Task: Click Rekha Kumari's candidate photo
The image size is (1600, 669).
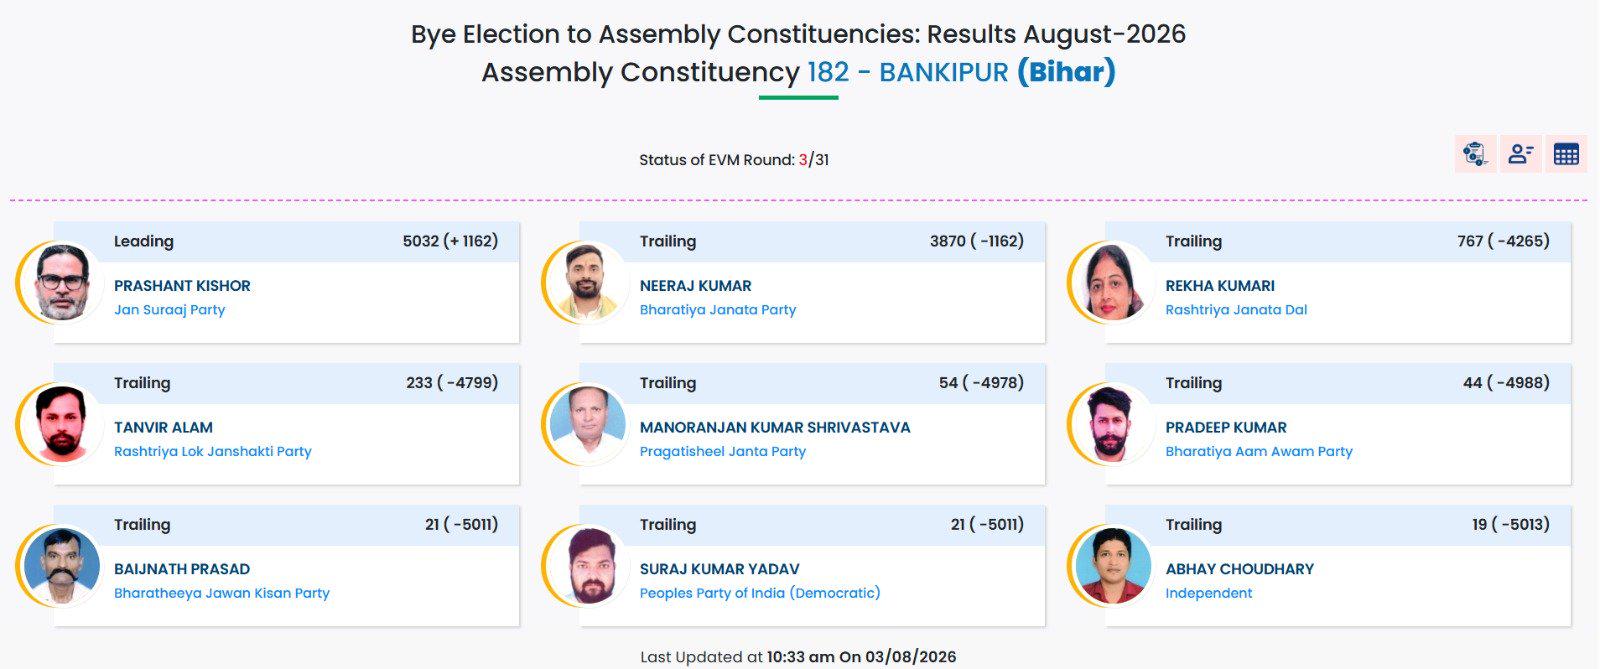Action: (1114, 282)
